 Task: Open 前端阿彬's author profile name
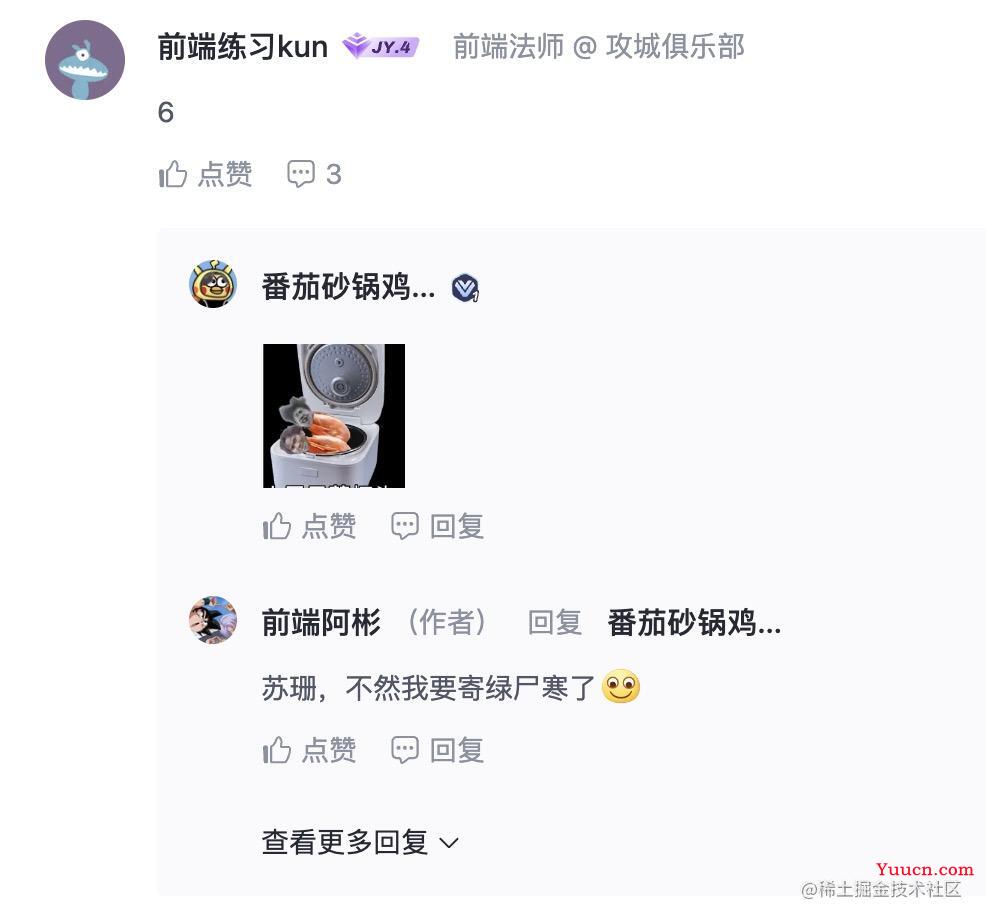click(x=321, y=623)
